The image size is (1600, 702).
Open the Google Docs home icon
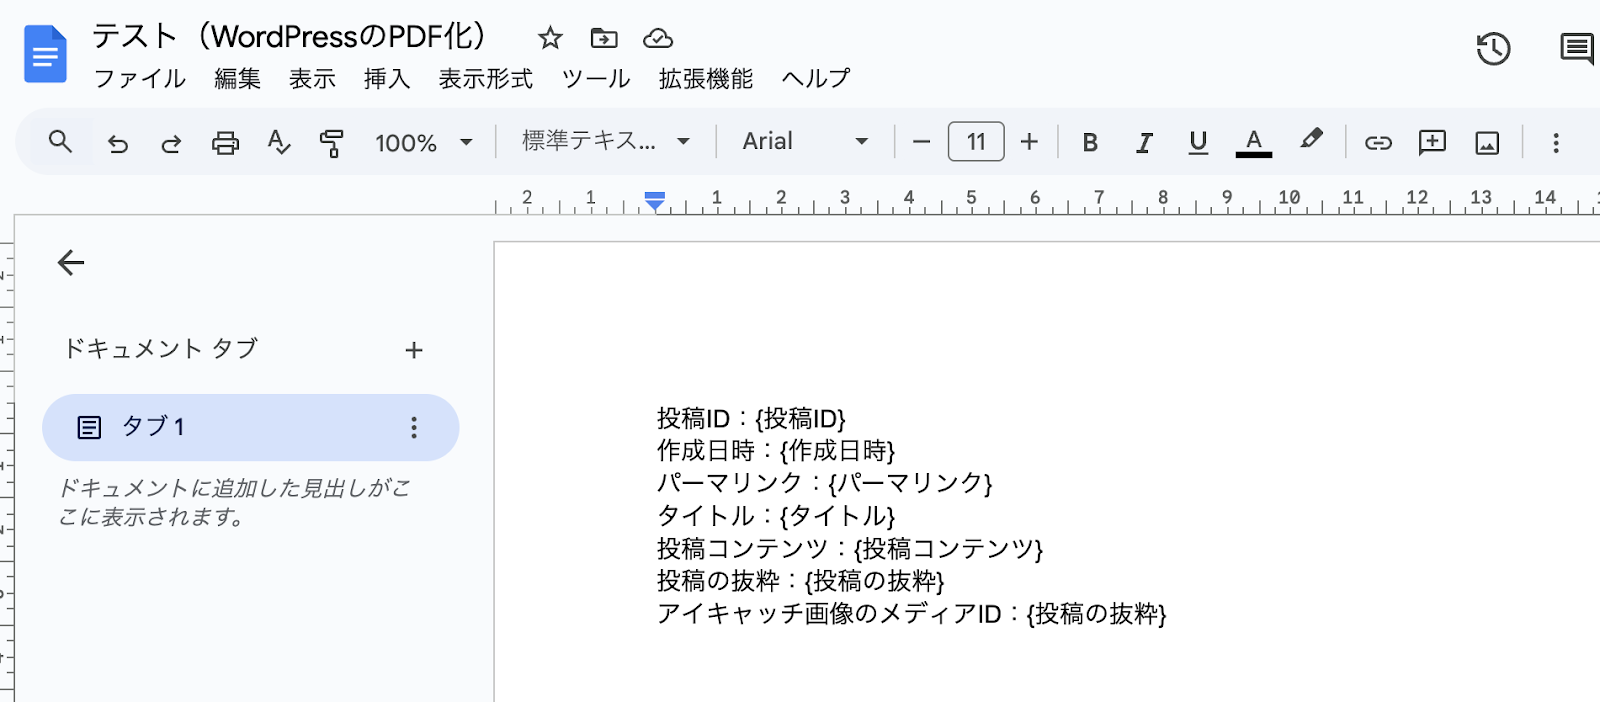[x=45, y=54]
